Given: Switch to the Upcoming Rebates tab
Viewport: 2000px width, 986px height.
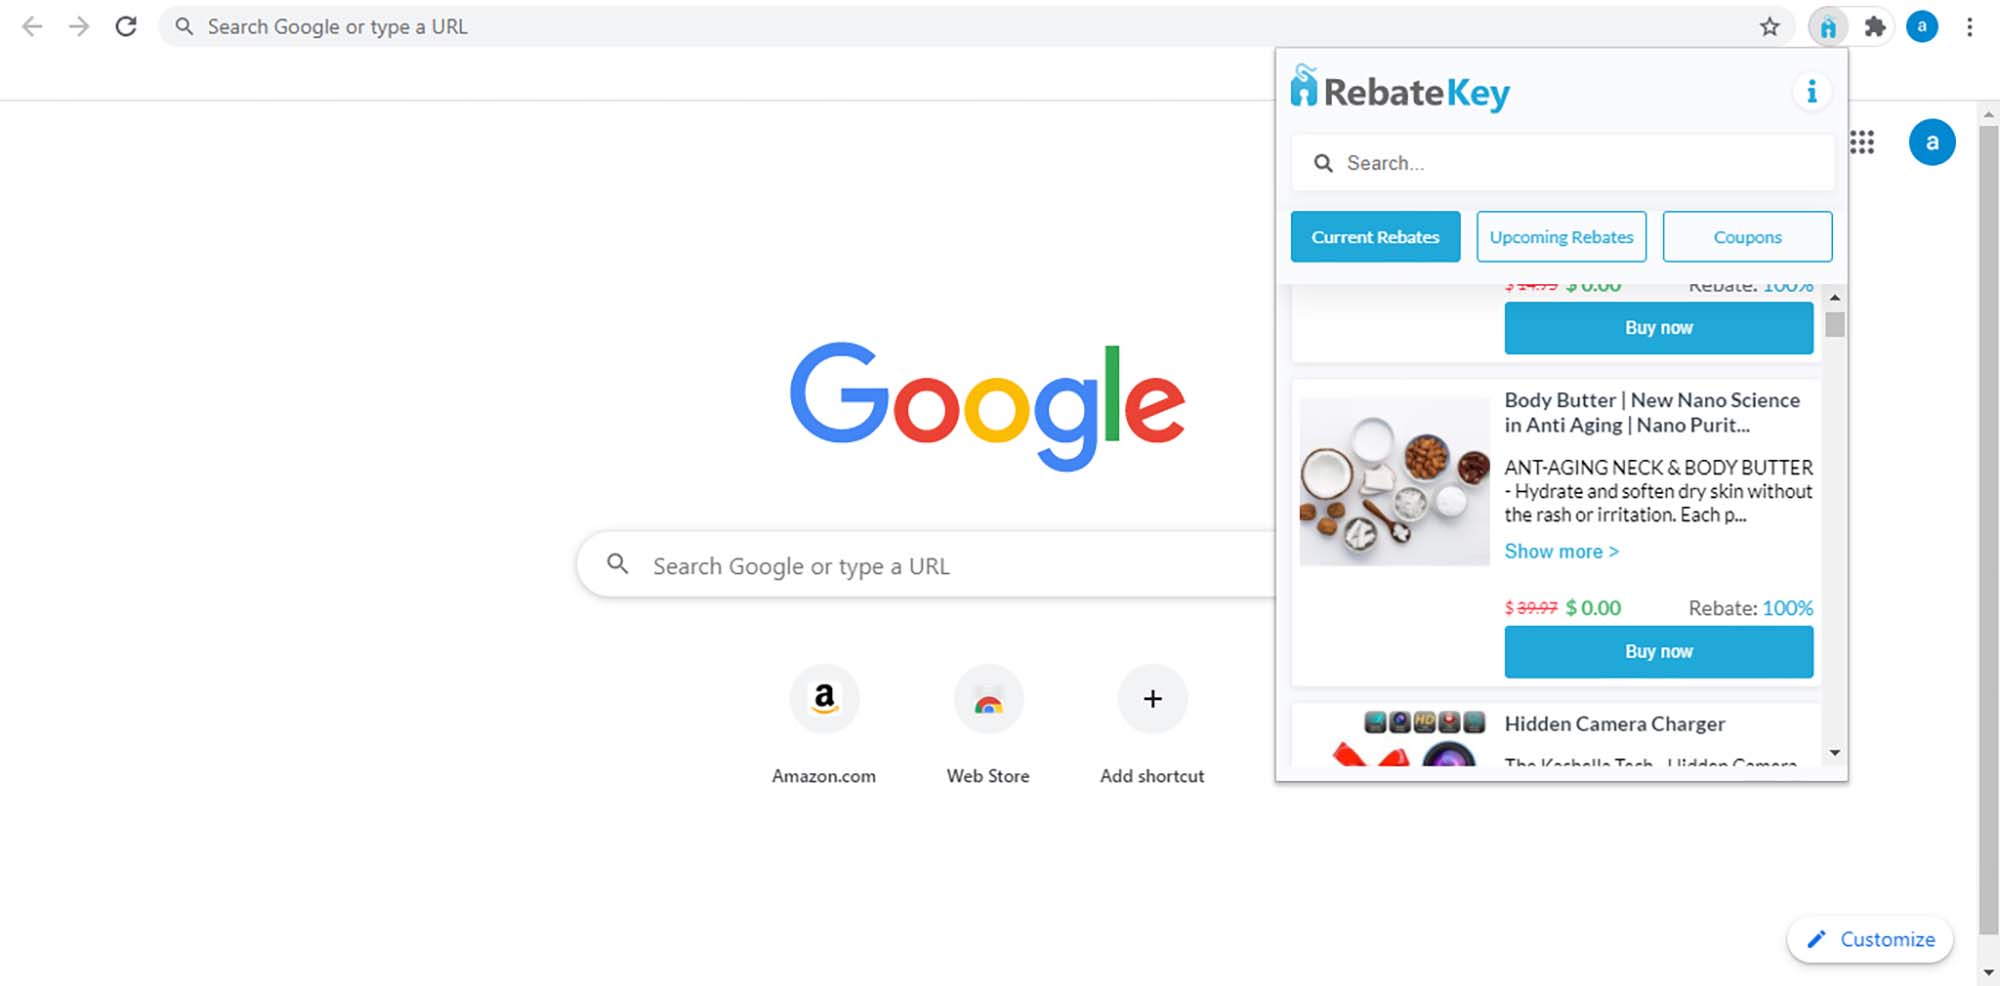Looking at the screenshot, I should (x=1561, y=237).
